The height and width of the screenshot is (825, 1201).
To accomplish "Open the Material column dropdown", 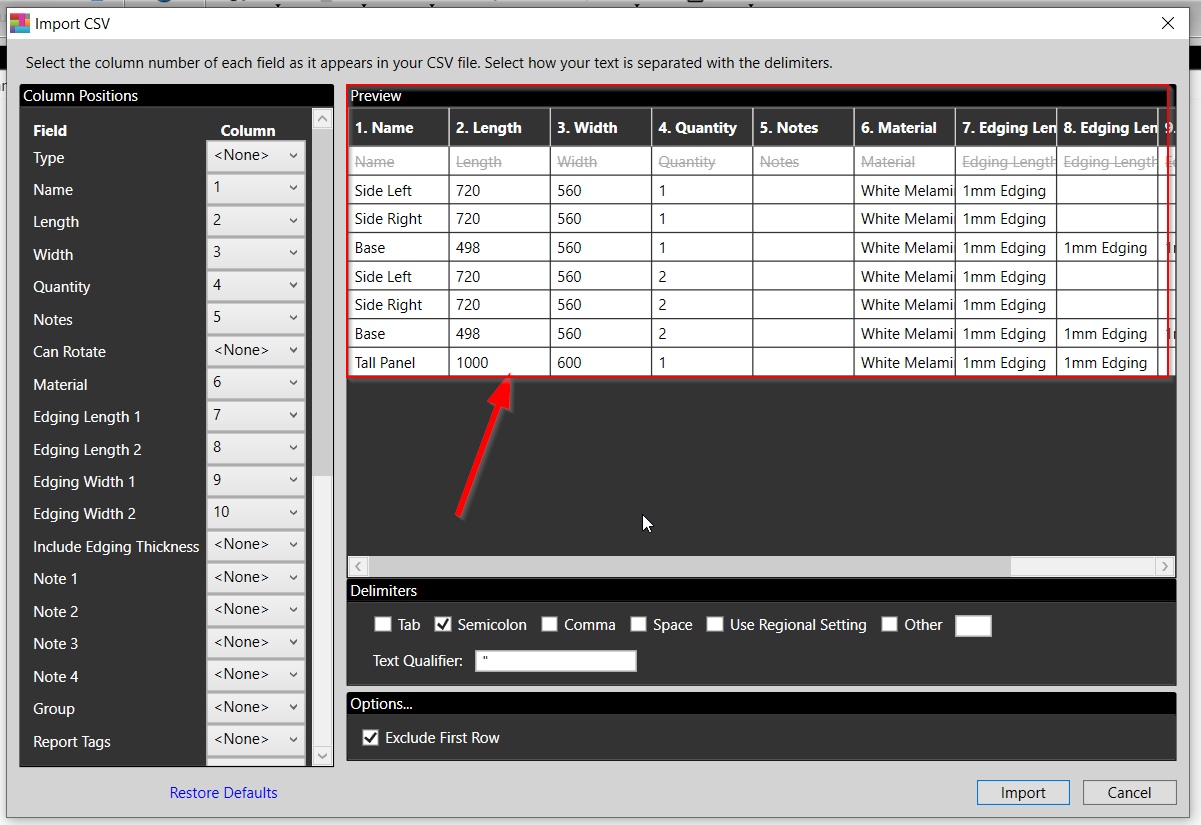I will point(256,383).
